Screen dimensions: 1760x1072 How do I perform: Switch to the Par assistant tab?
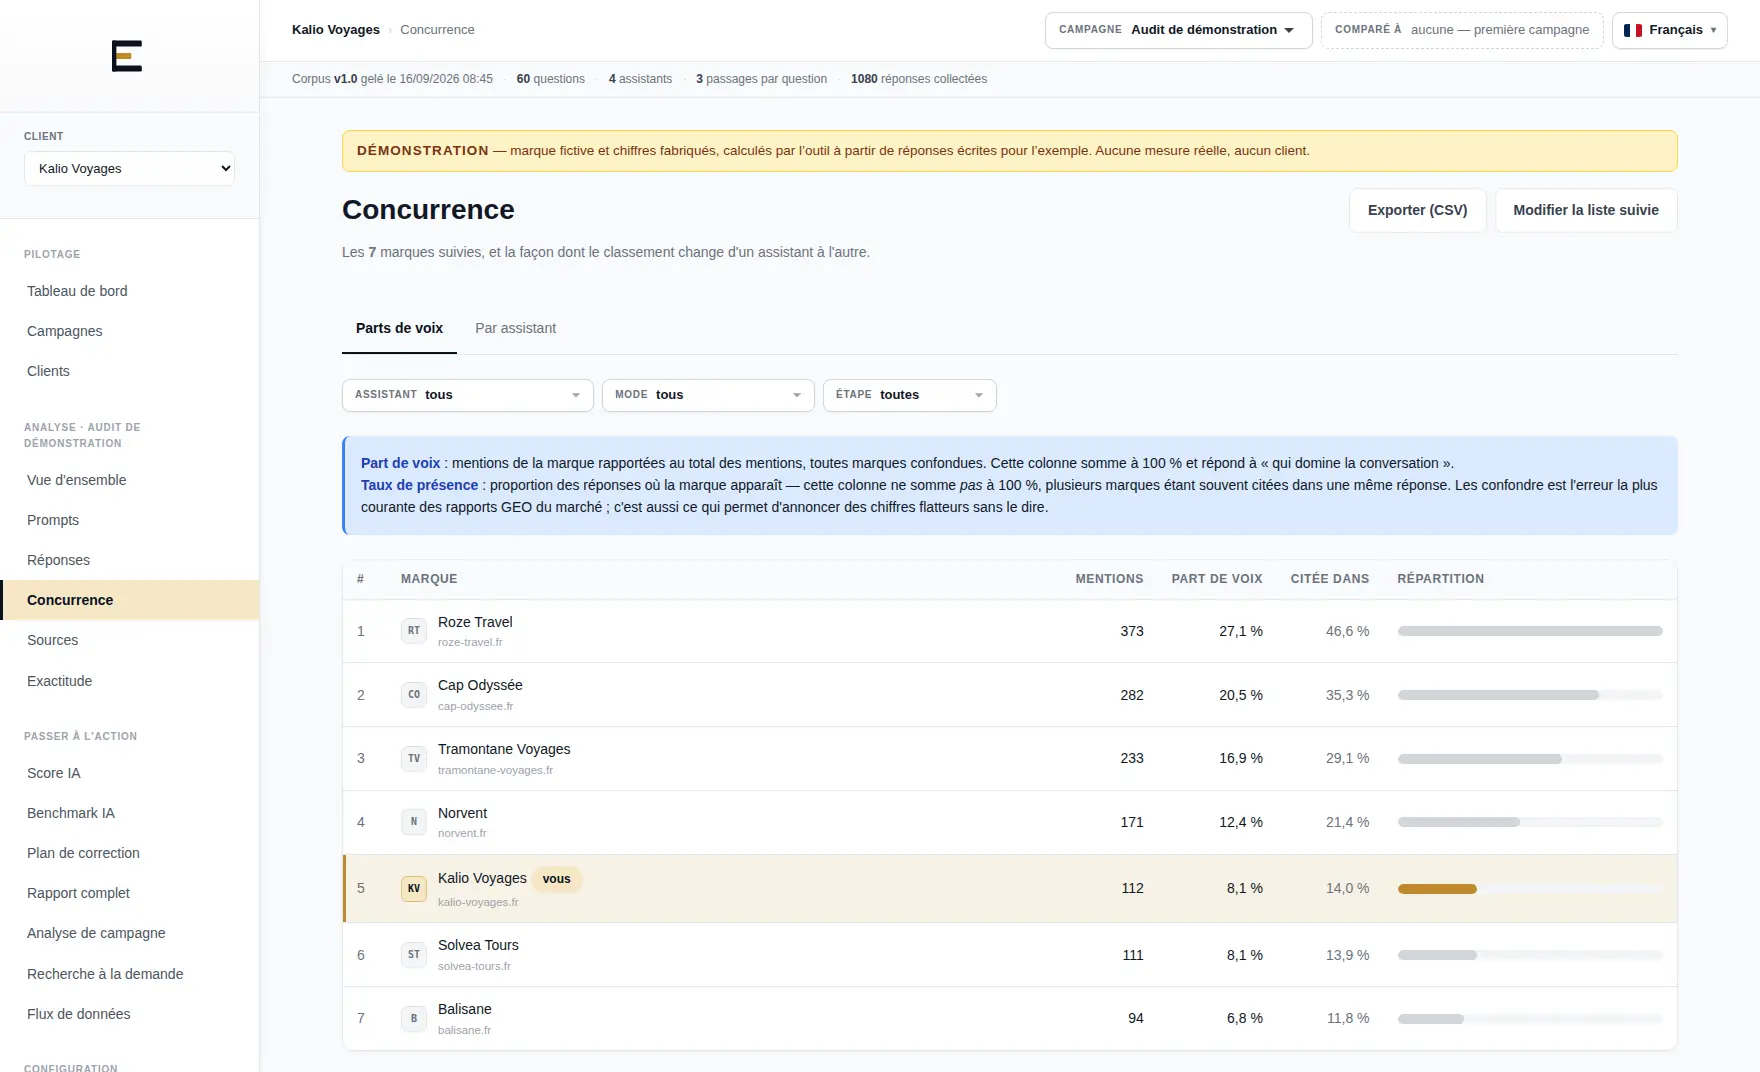tap(516, 329)
